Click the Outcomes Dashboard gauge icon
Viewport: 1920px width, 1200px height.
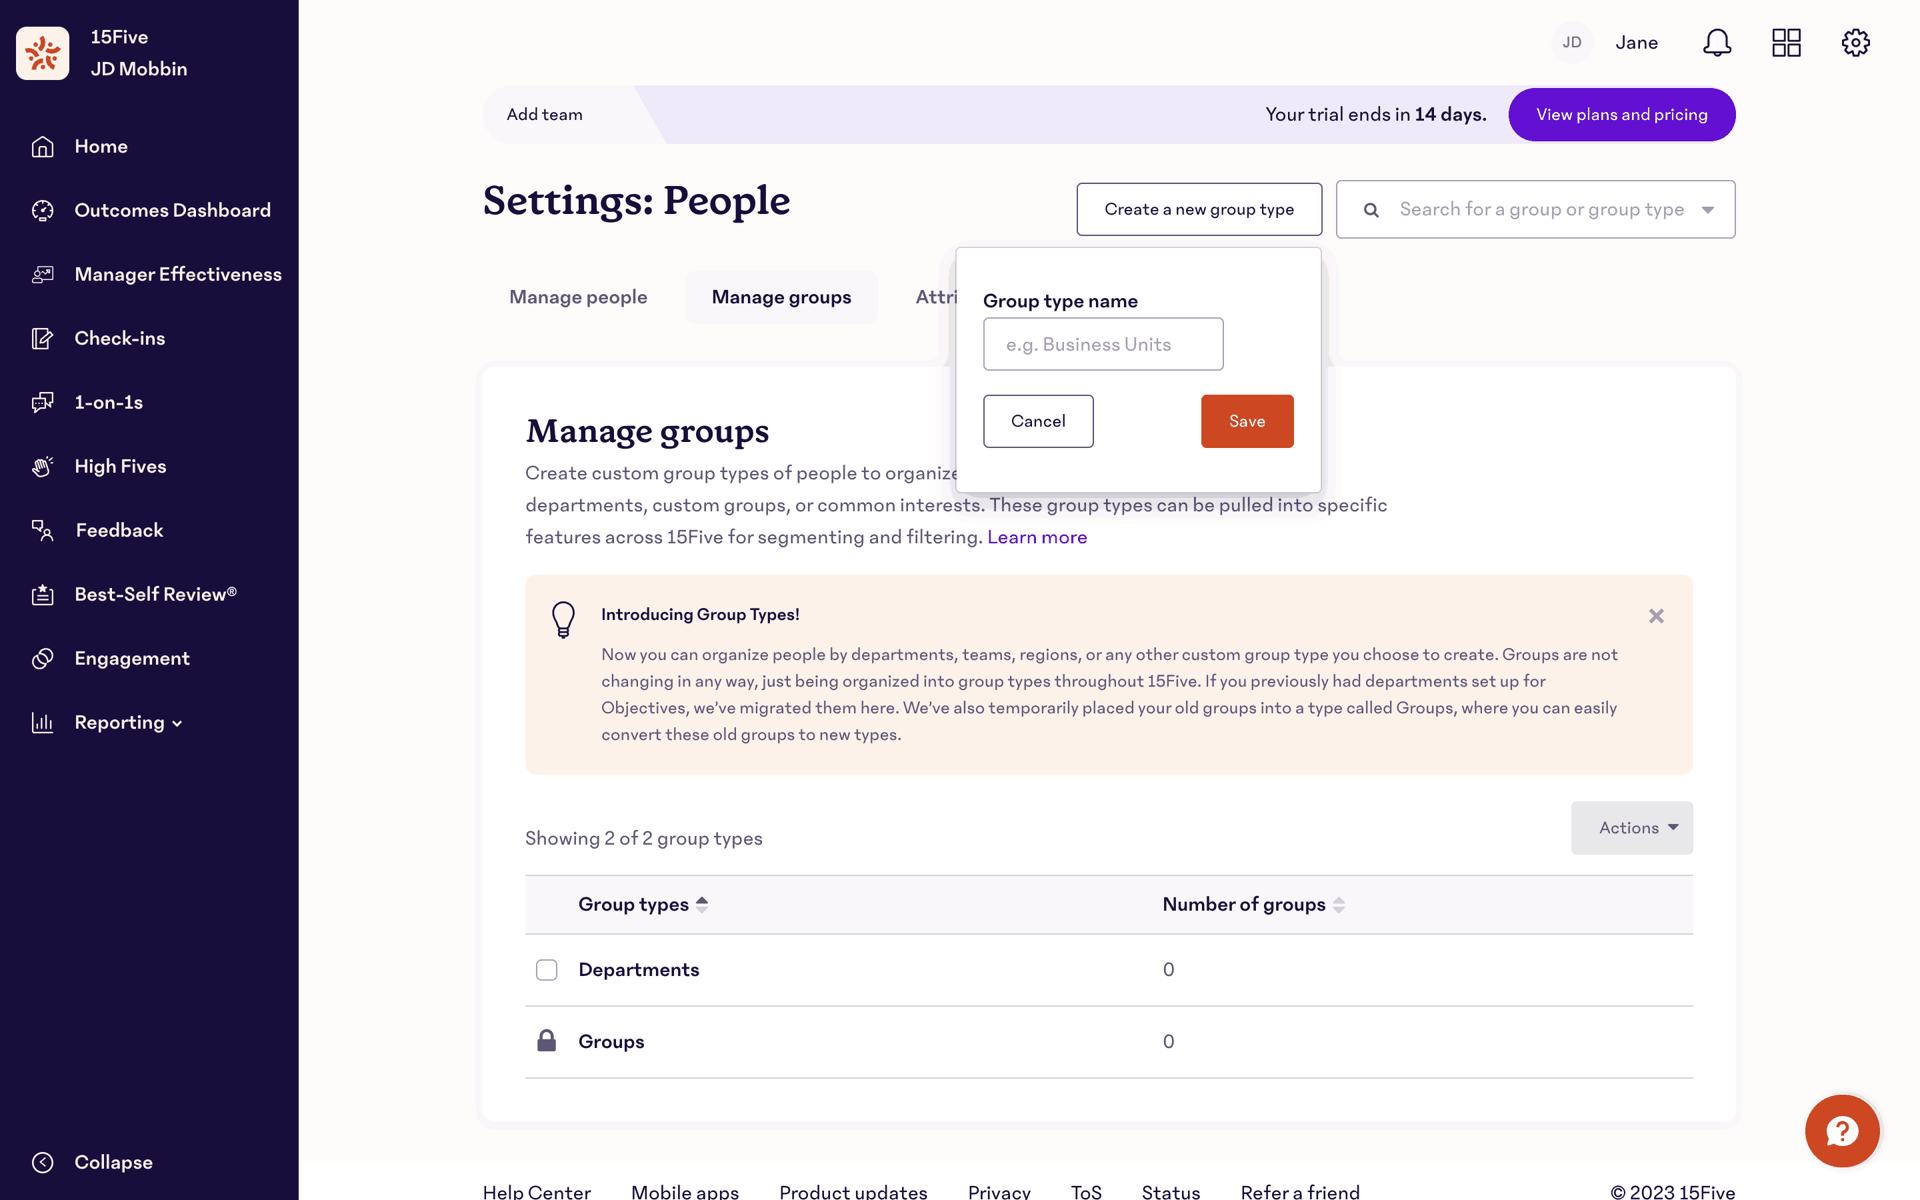click(x=42, y=211)
